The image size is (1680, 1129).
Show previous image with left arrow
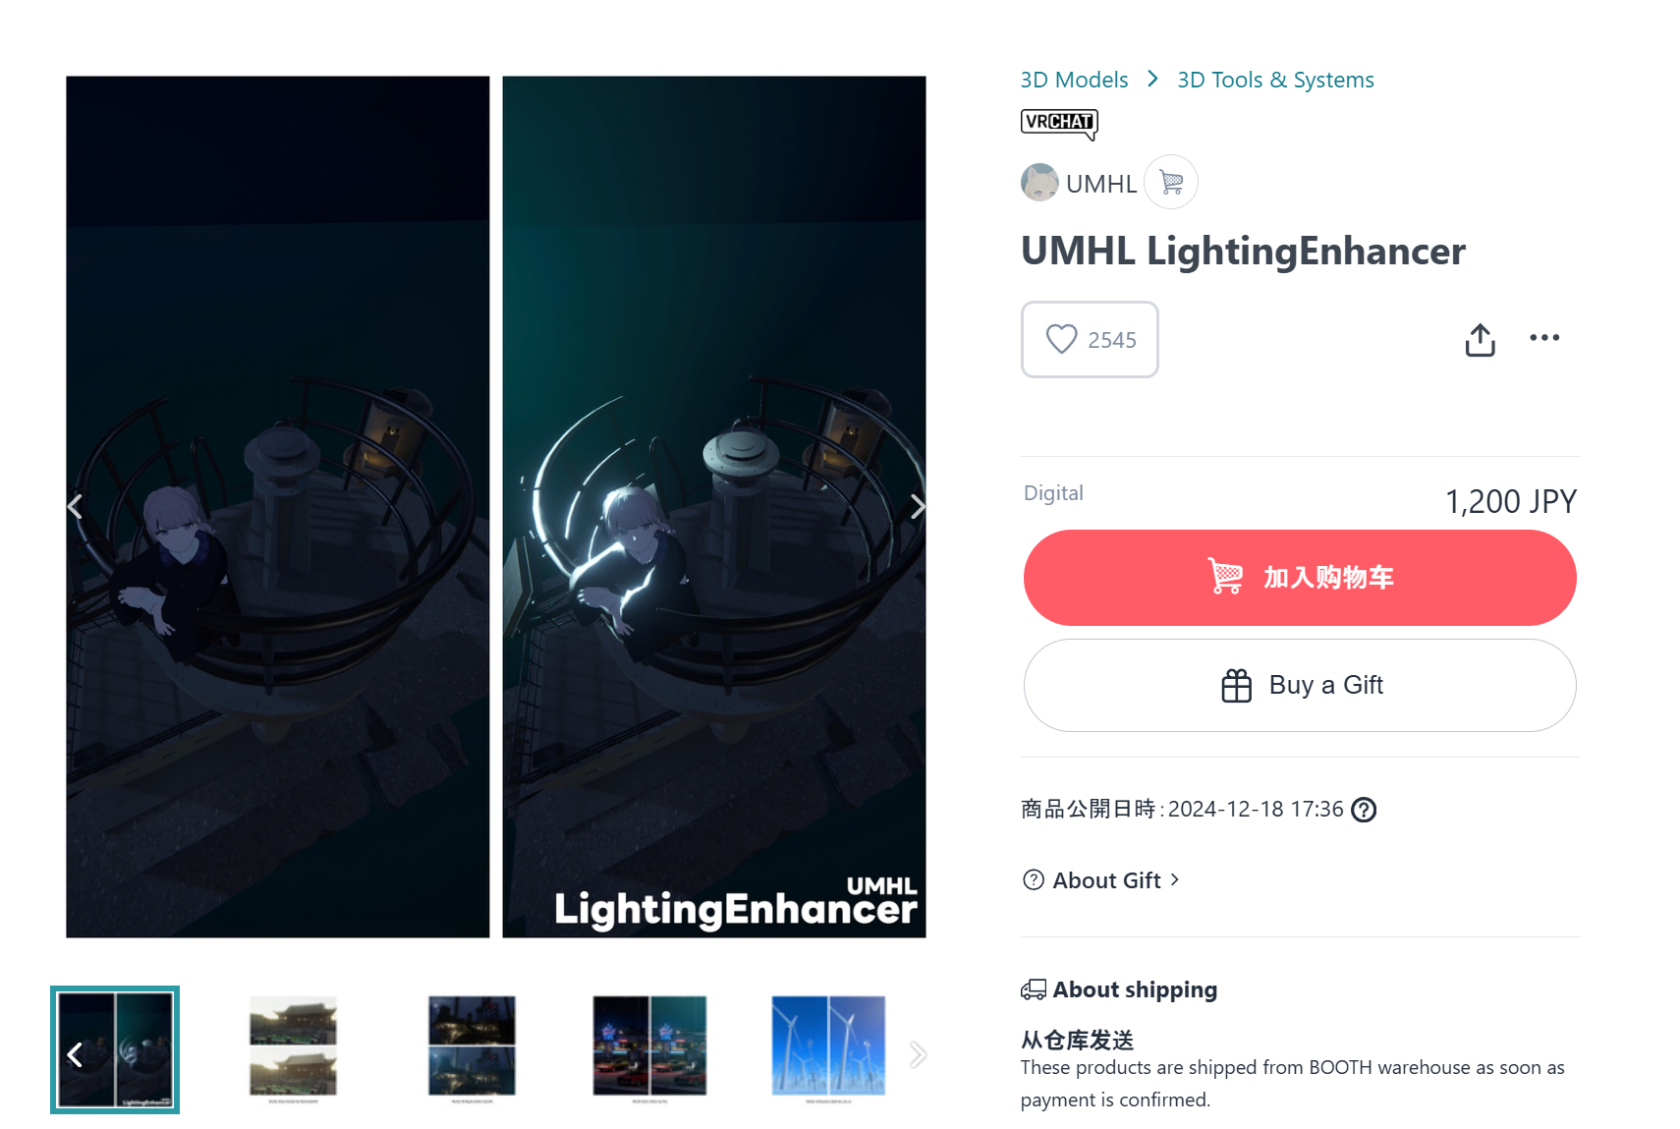75,507
